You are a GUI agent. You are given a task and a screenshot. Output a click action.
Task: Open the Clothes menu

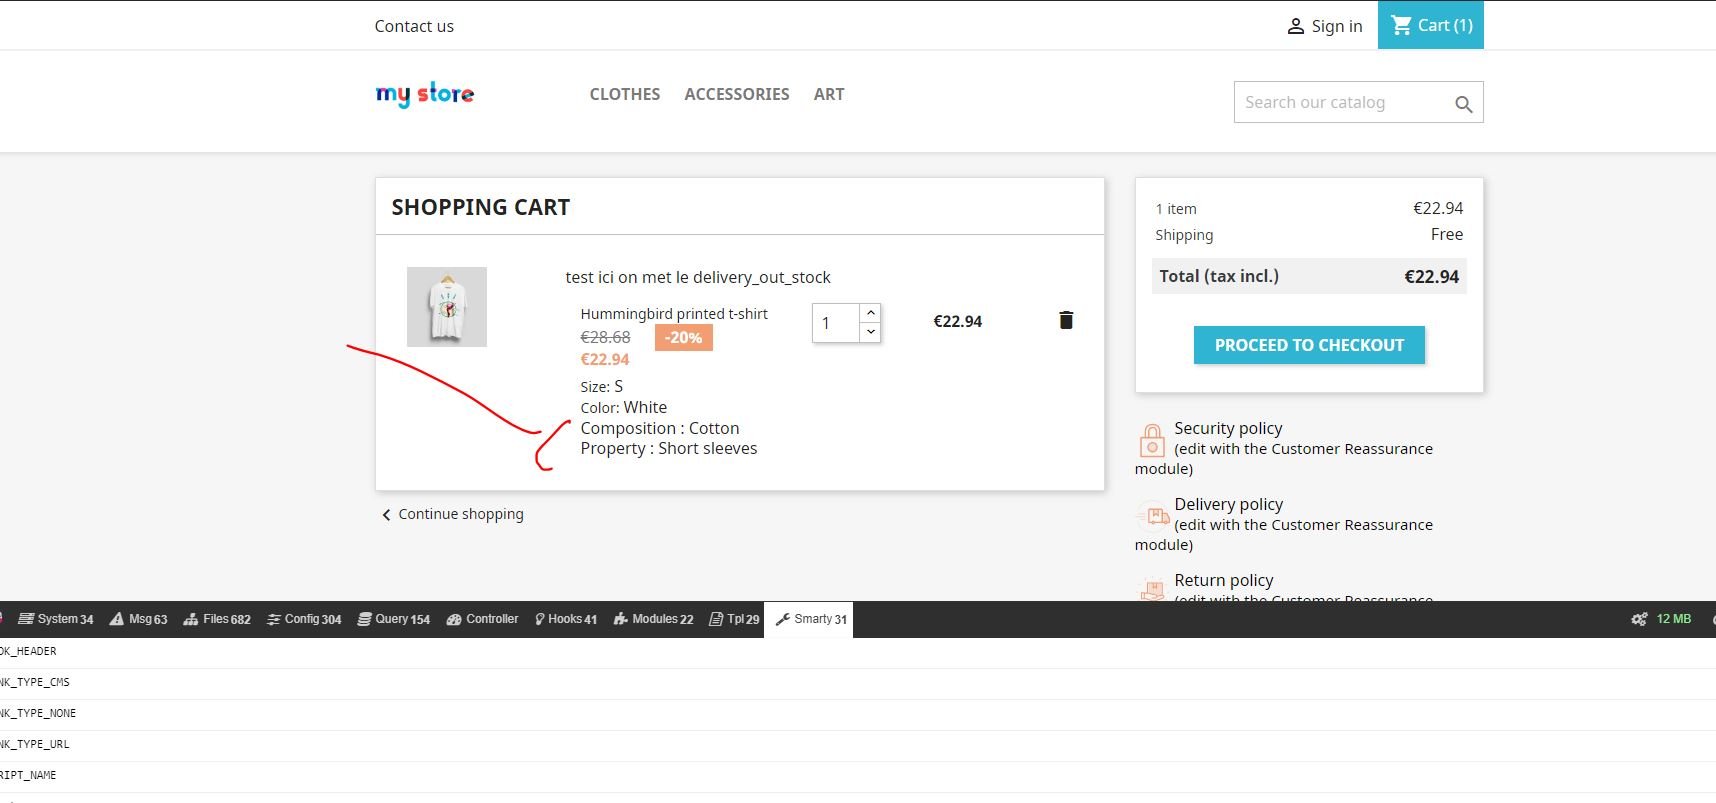click(x=625, y=94)
